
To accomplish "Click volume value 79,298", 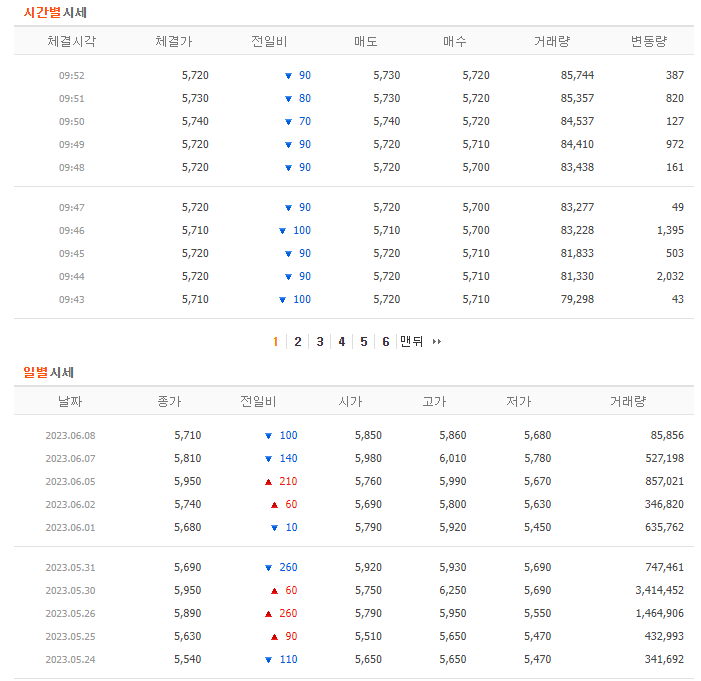I will coord(577,299).
